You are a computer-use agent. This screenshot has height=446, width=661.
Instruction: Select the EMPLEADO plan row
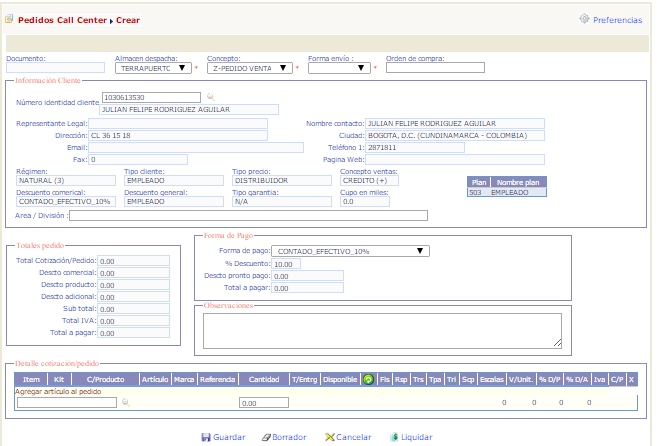[x=507, y=192]
